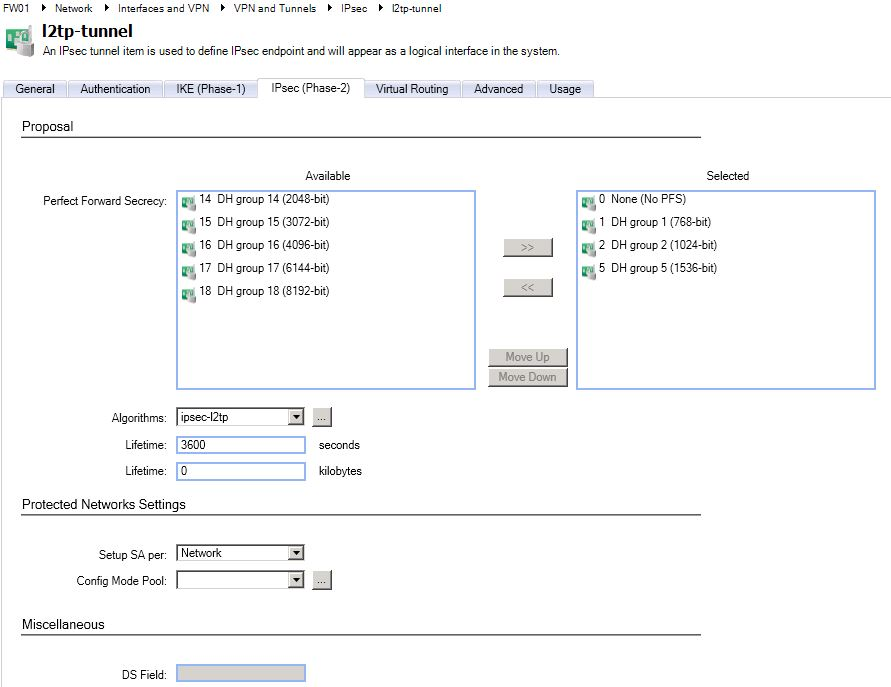Click IPsec in the breadcrumb path
This screenshot has height=687, width=891.
point(354,8)
